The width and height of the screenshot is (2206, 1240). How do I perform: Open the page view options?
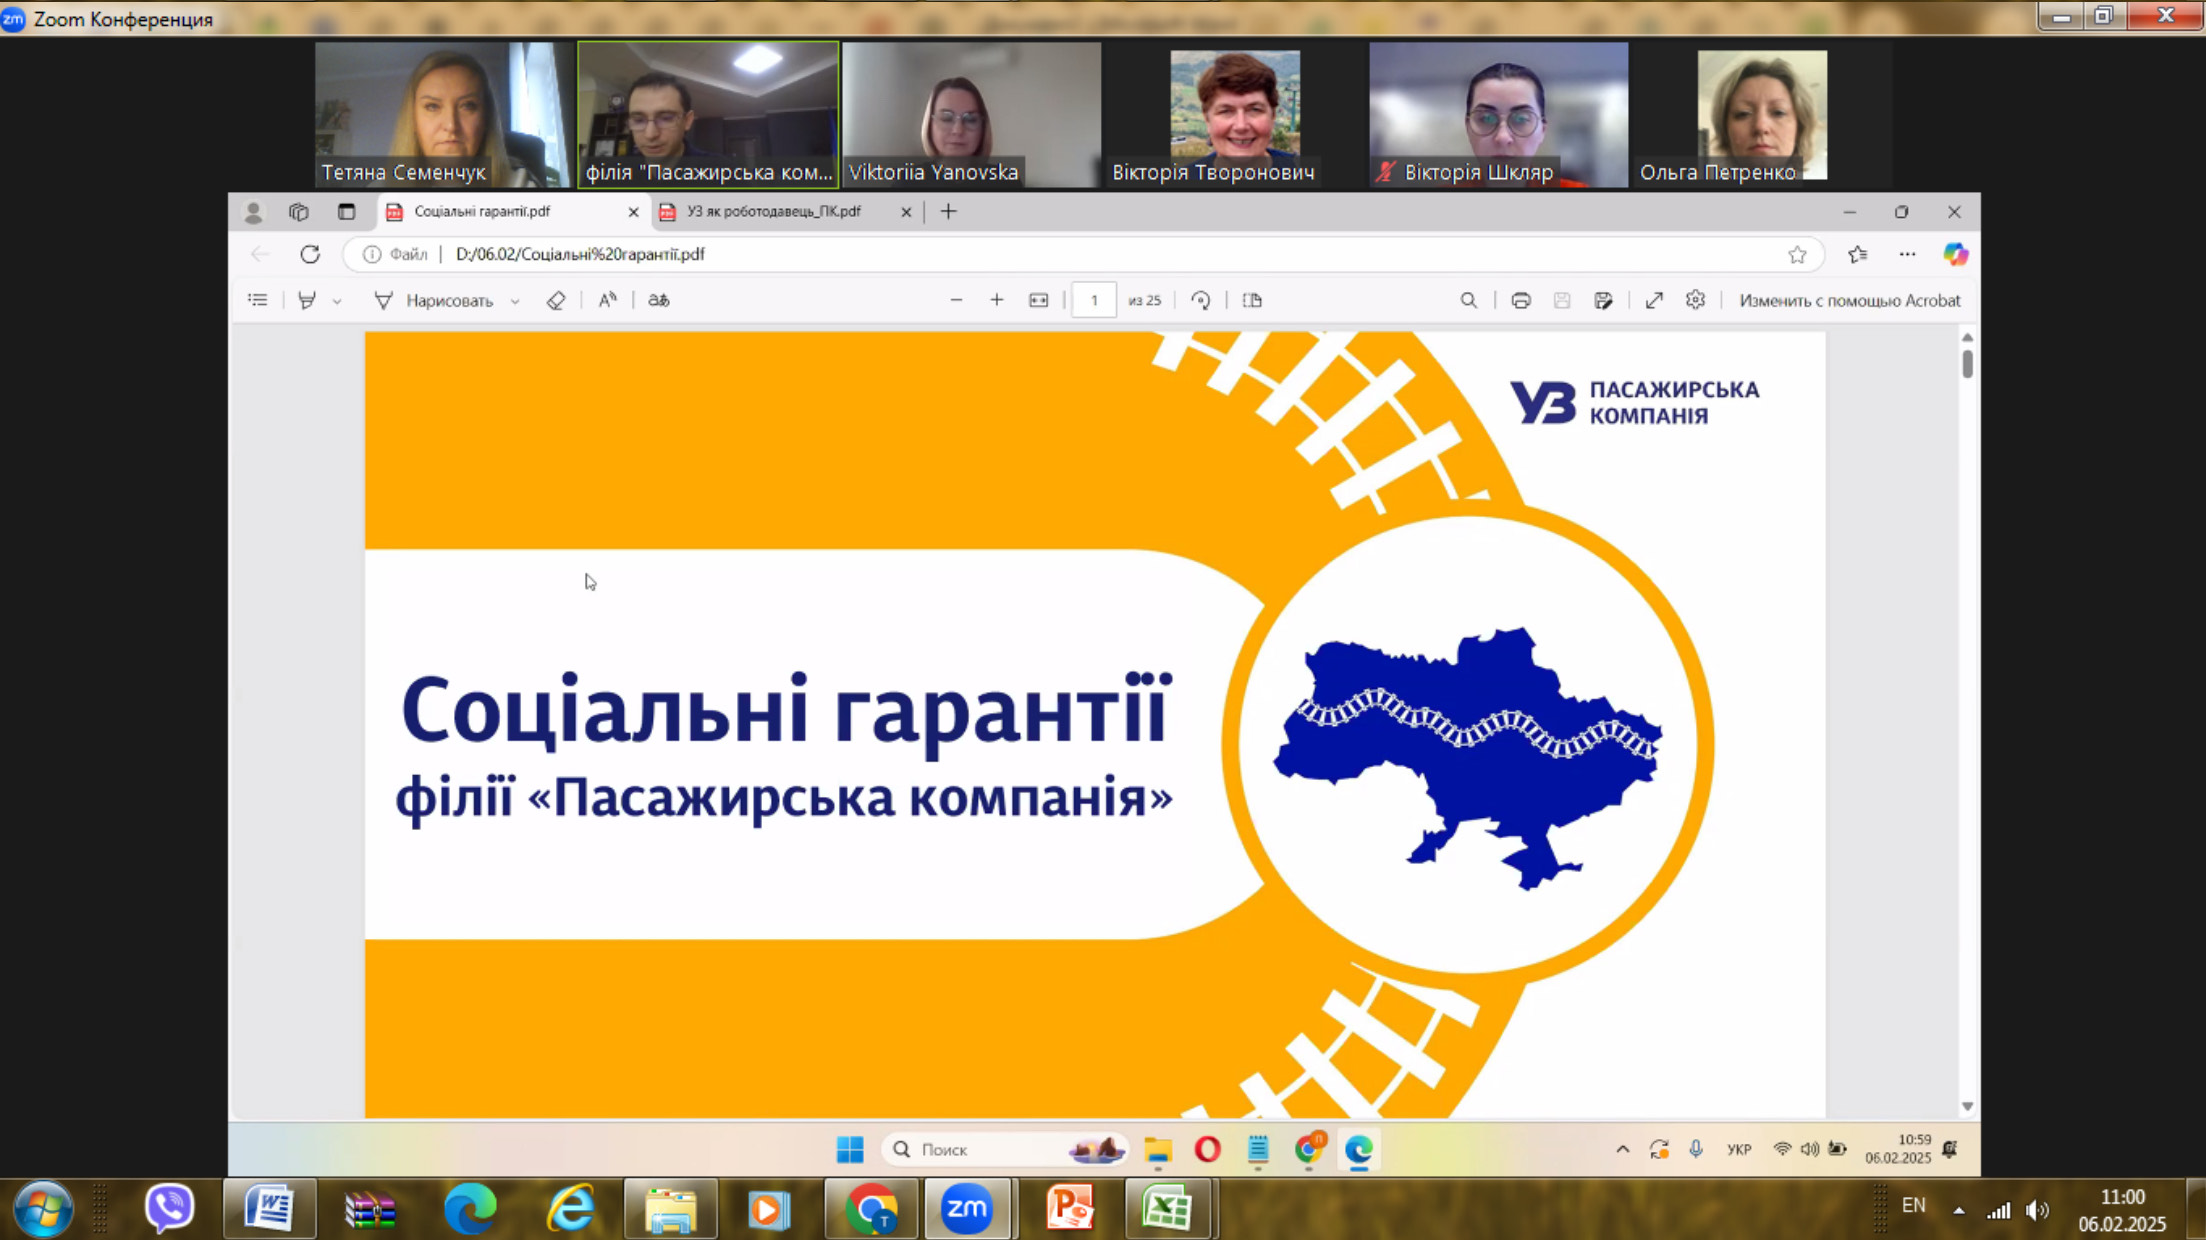coord(1252,300)
